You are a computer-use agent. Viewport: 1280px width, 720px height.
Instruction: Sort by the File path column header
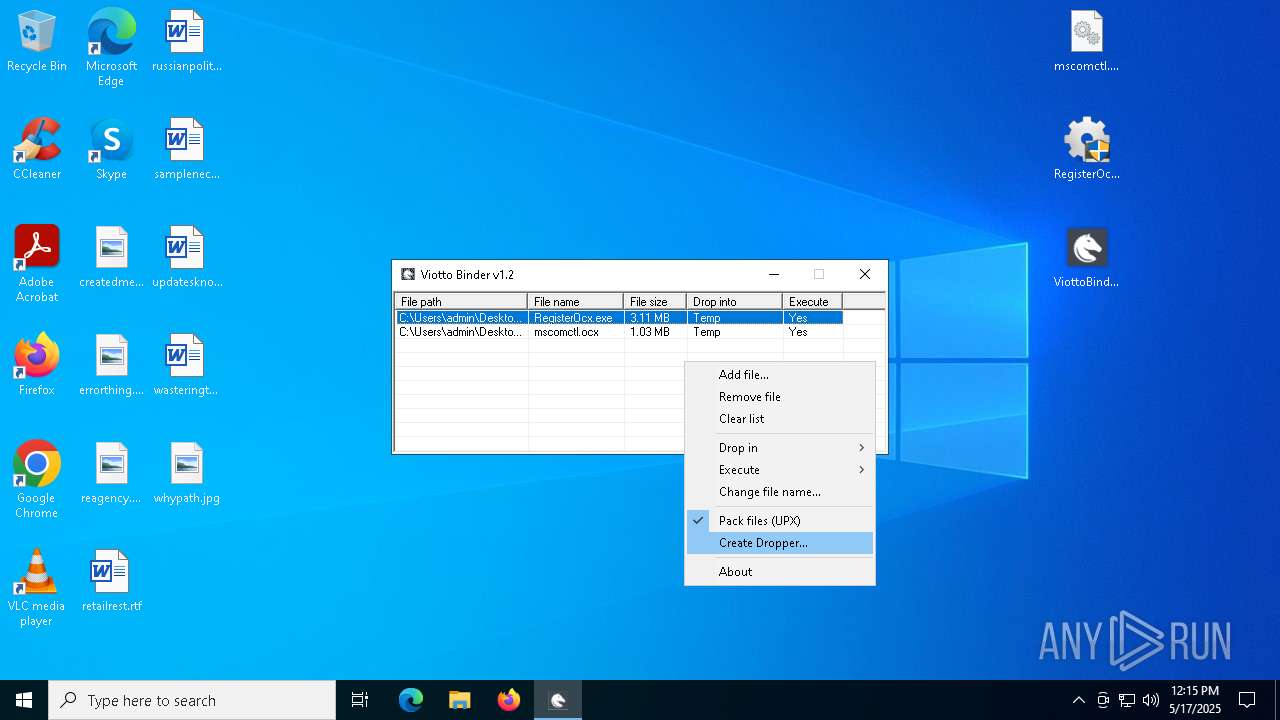(461, 301)
